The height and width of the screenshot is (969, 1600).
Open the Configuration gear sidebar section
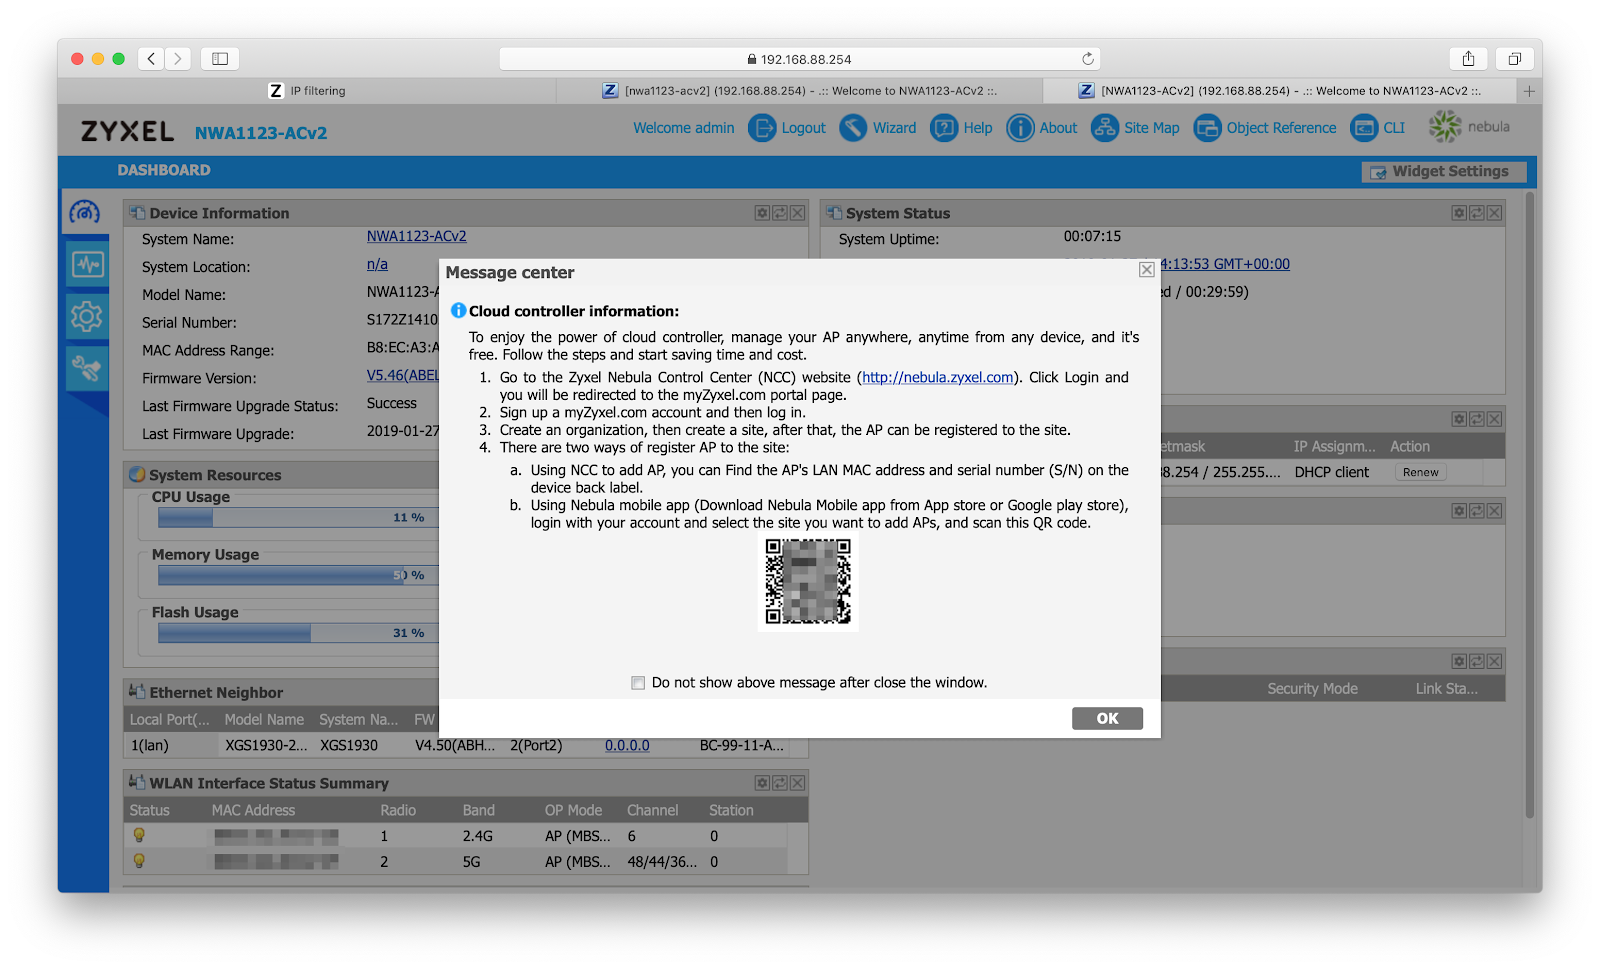(87, 317)
